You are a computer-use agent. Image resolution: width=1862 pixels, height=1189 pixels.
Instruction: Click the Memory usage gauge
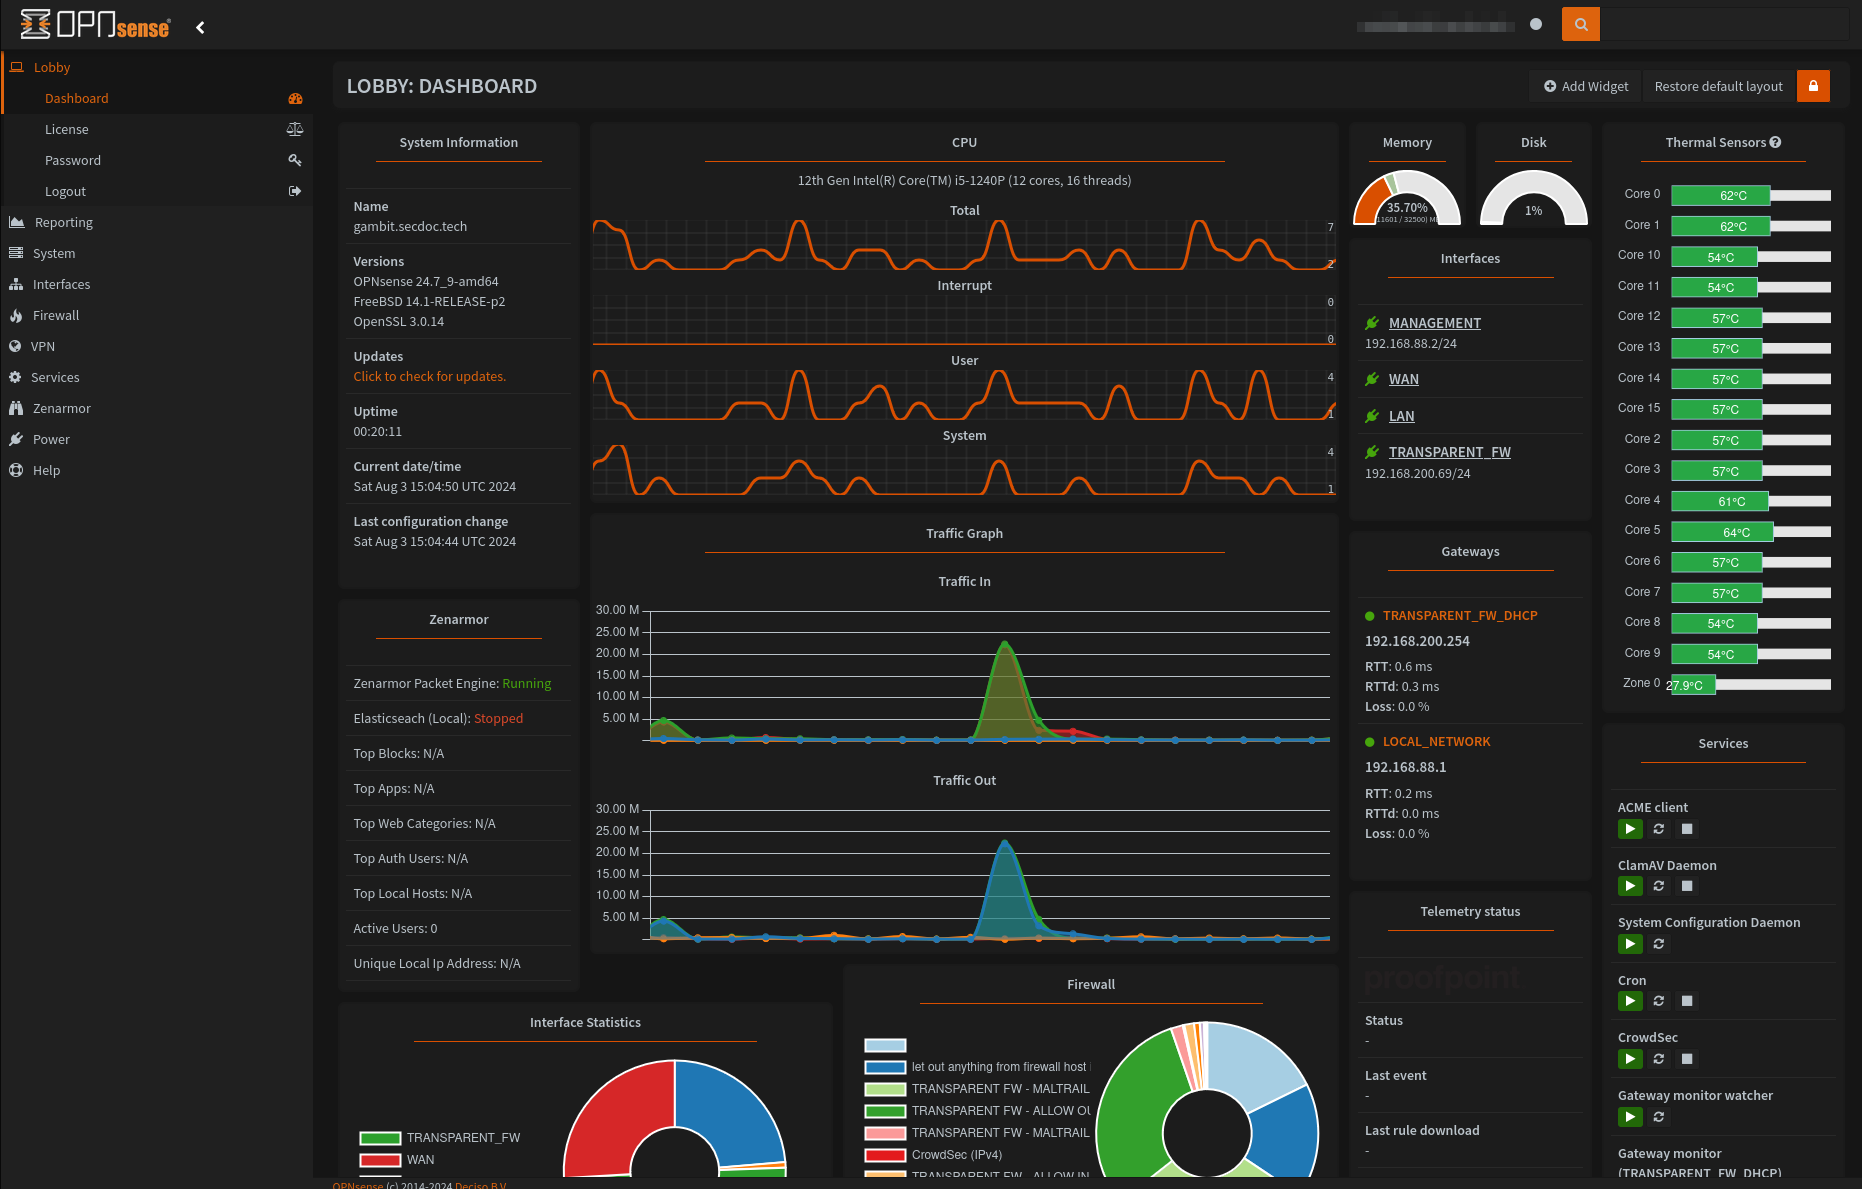pyautogui.click(x=1406, y=200)
